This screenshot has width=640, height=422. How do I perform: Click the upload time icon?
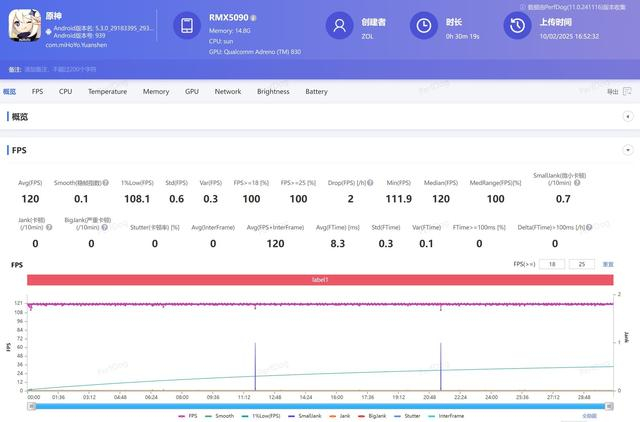(x=517, y=28)
